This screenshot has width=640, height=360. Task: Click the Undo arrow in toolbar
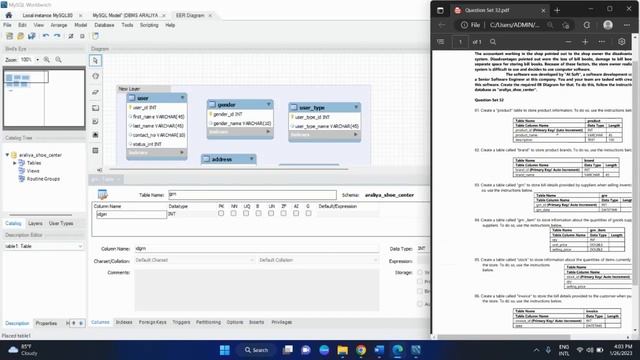point(46,36)
